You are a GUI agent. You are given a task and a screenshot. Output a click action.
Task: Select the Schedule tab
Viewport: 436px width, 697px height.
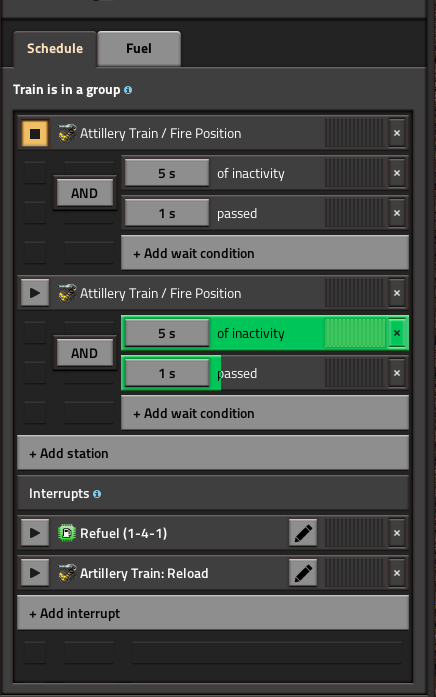tap(55, 48)
